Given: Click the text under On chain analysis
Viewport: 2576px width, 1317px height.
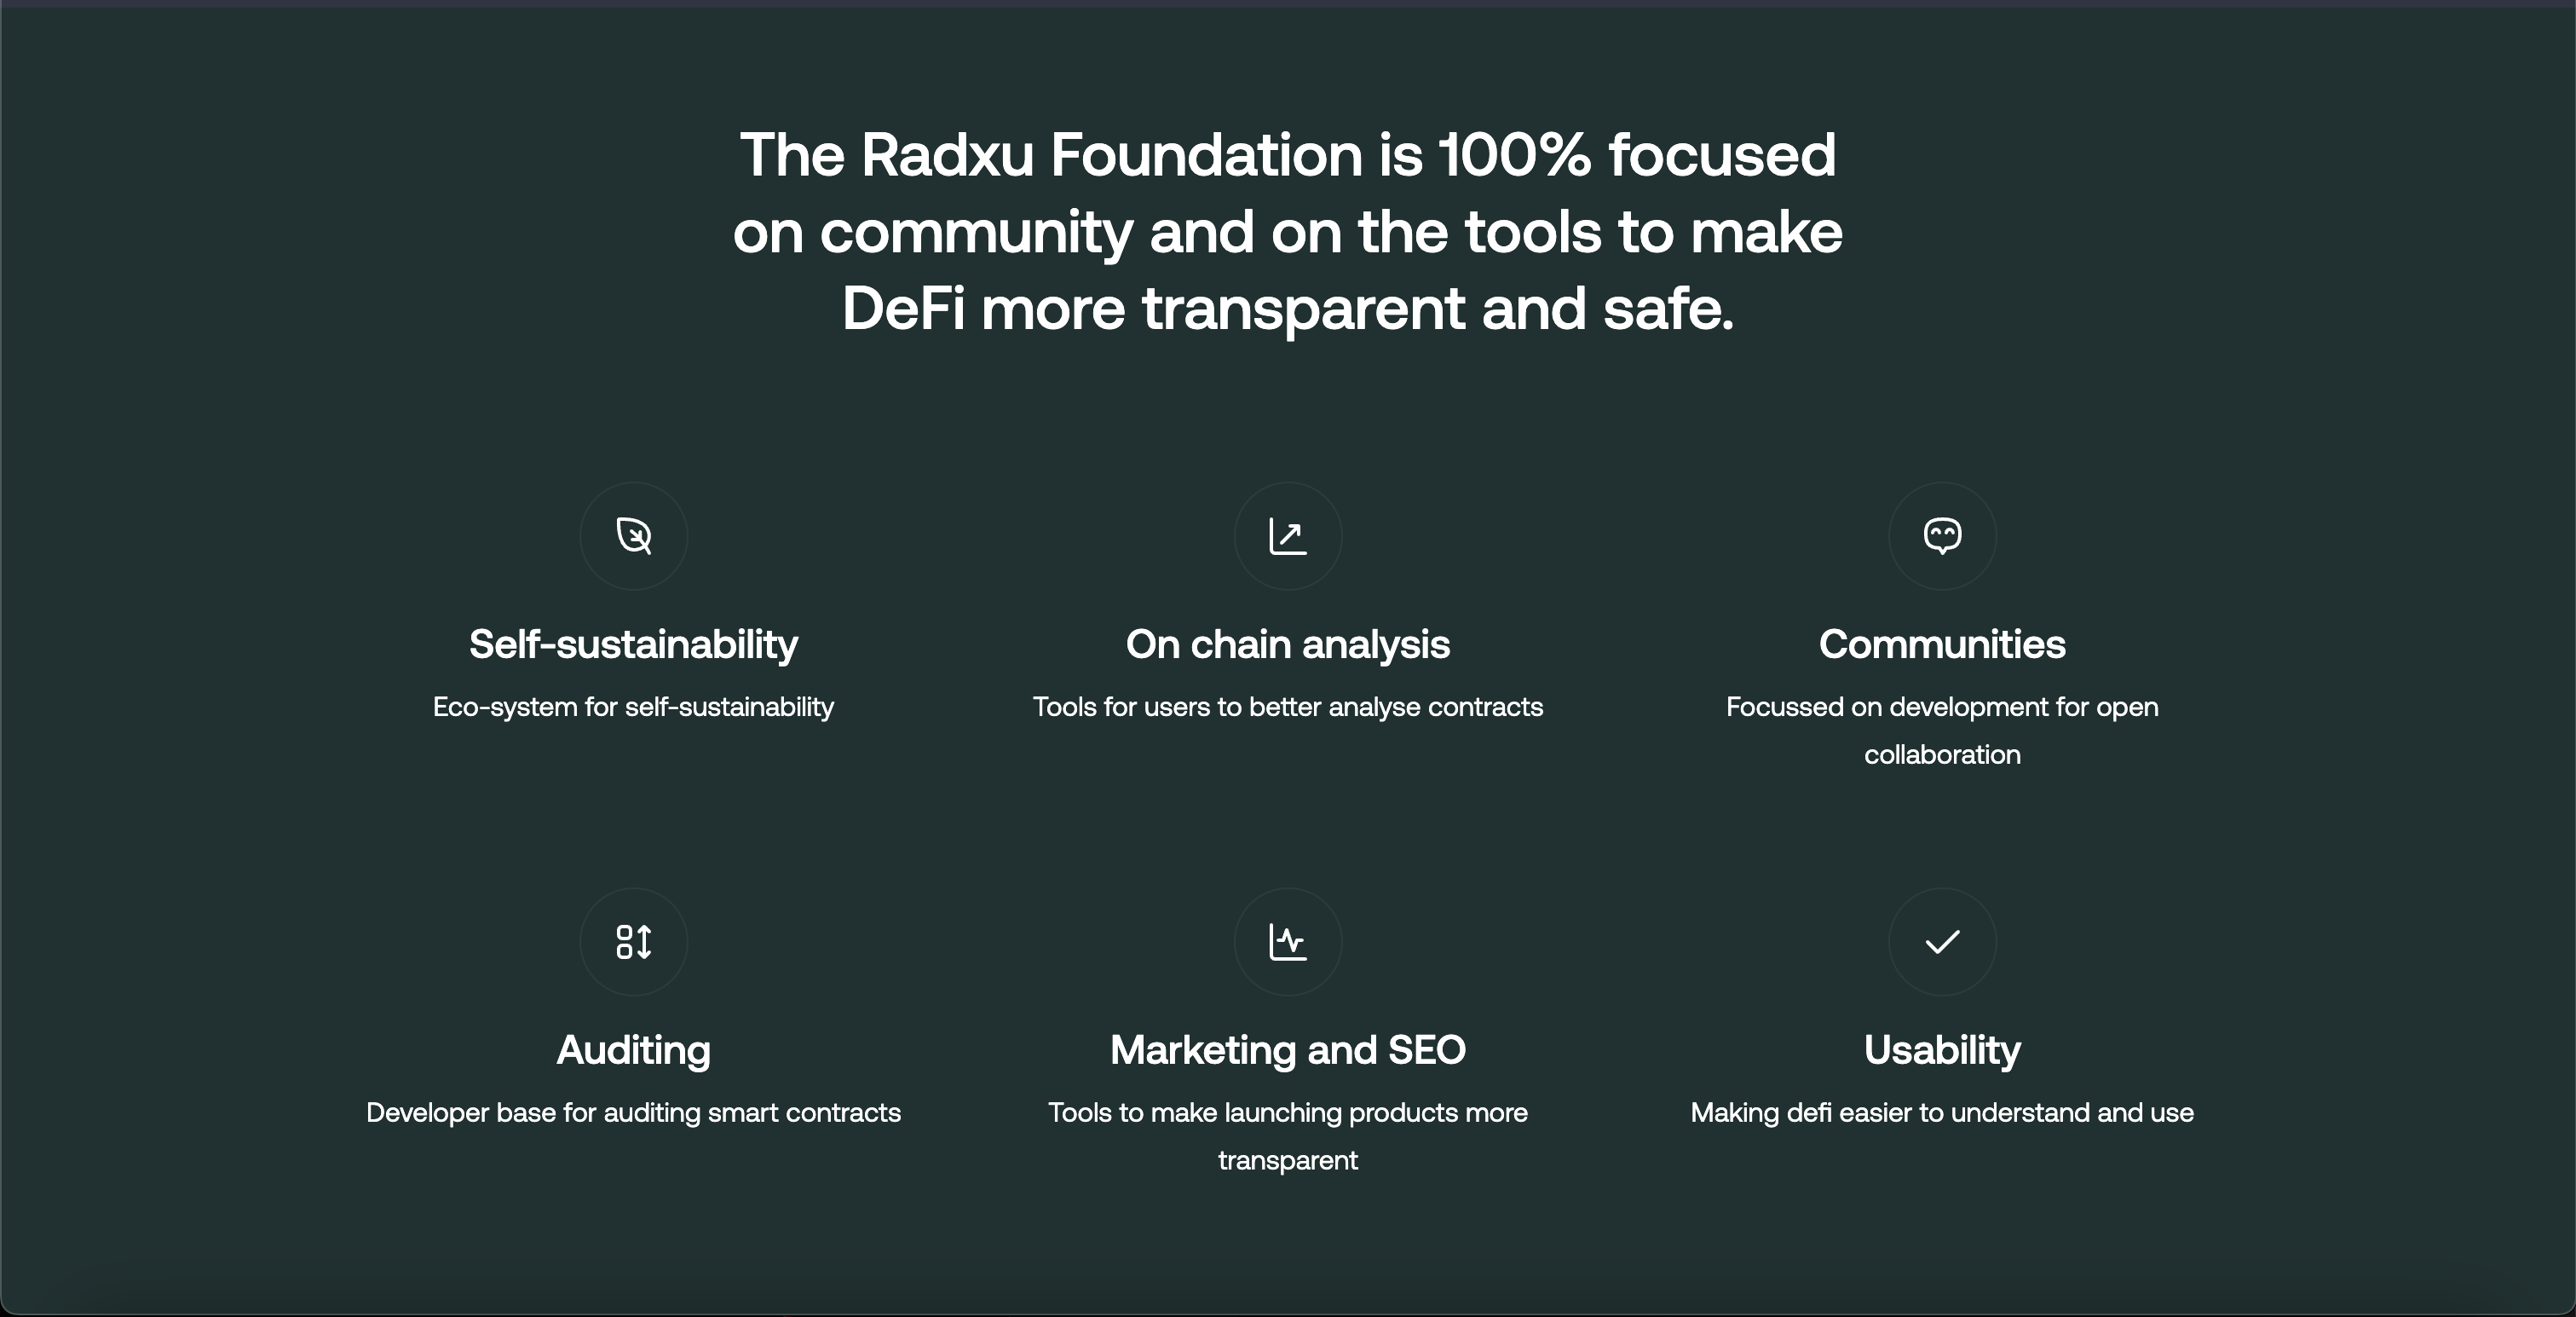Looking at the screenshot, I should pyautogui.click(x=1288, y=707).
